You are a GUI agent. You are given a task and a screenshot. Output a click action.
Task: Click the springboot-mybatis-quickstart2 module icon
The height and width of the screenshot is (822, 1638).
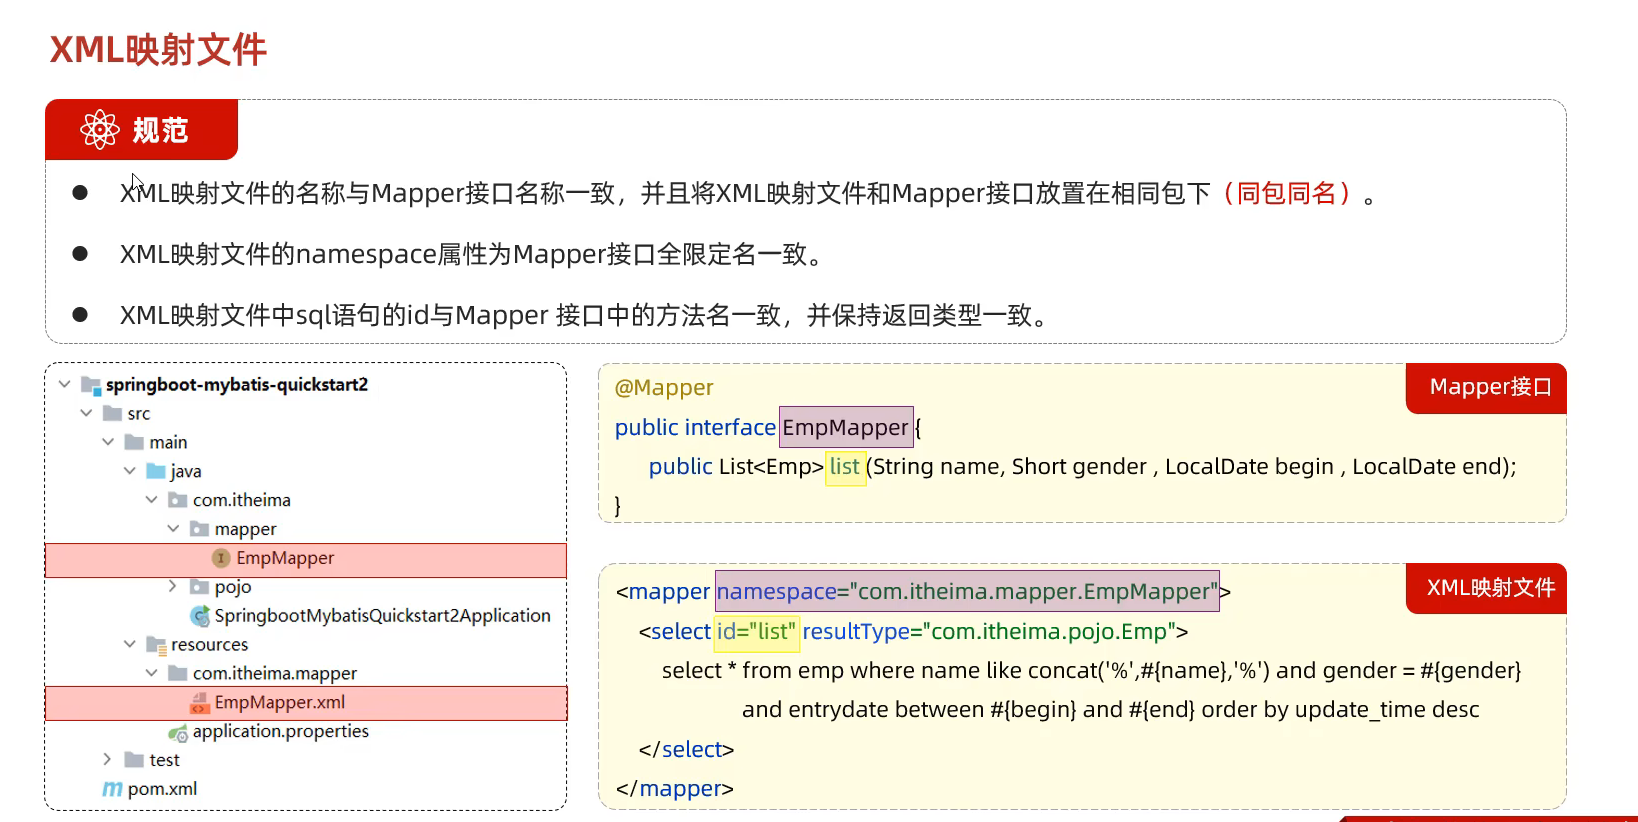(91, 385)
